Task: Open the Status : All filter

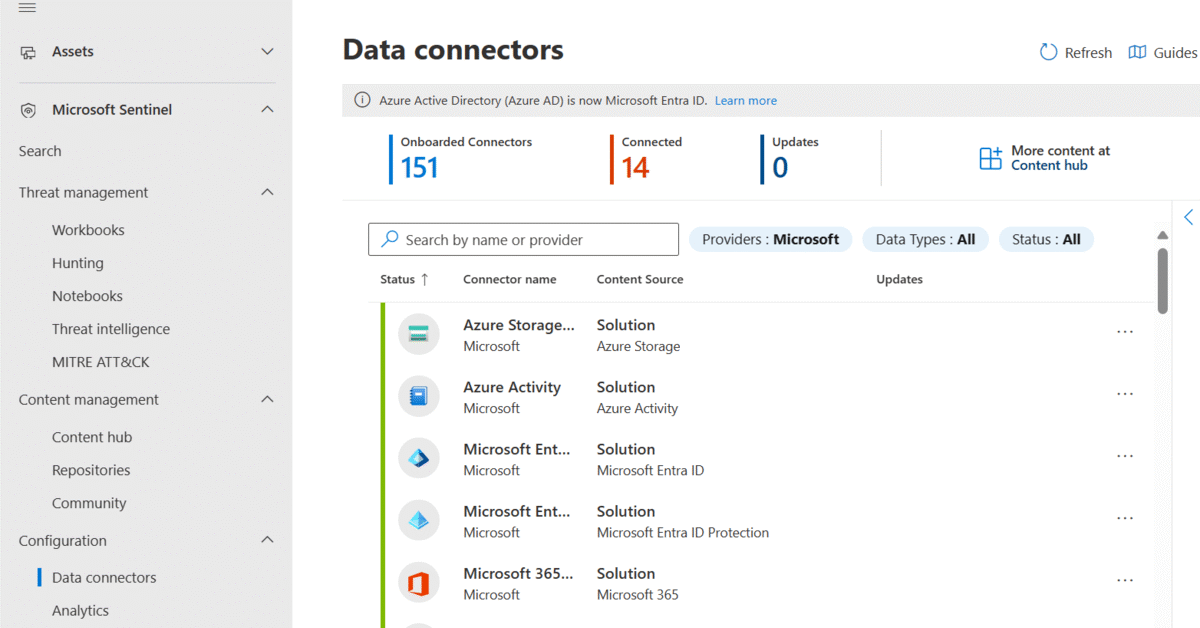Action: pyautogui.click(x=1046, y=240)
